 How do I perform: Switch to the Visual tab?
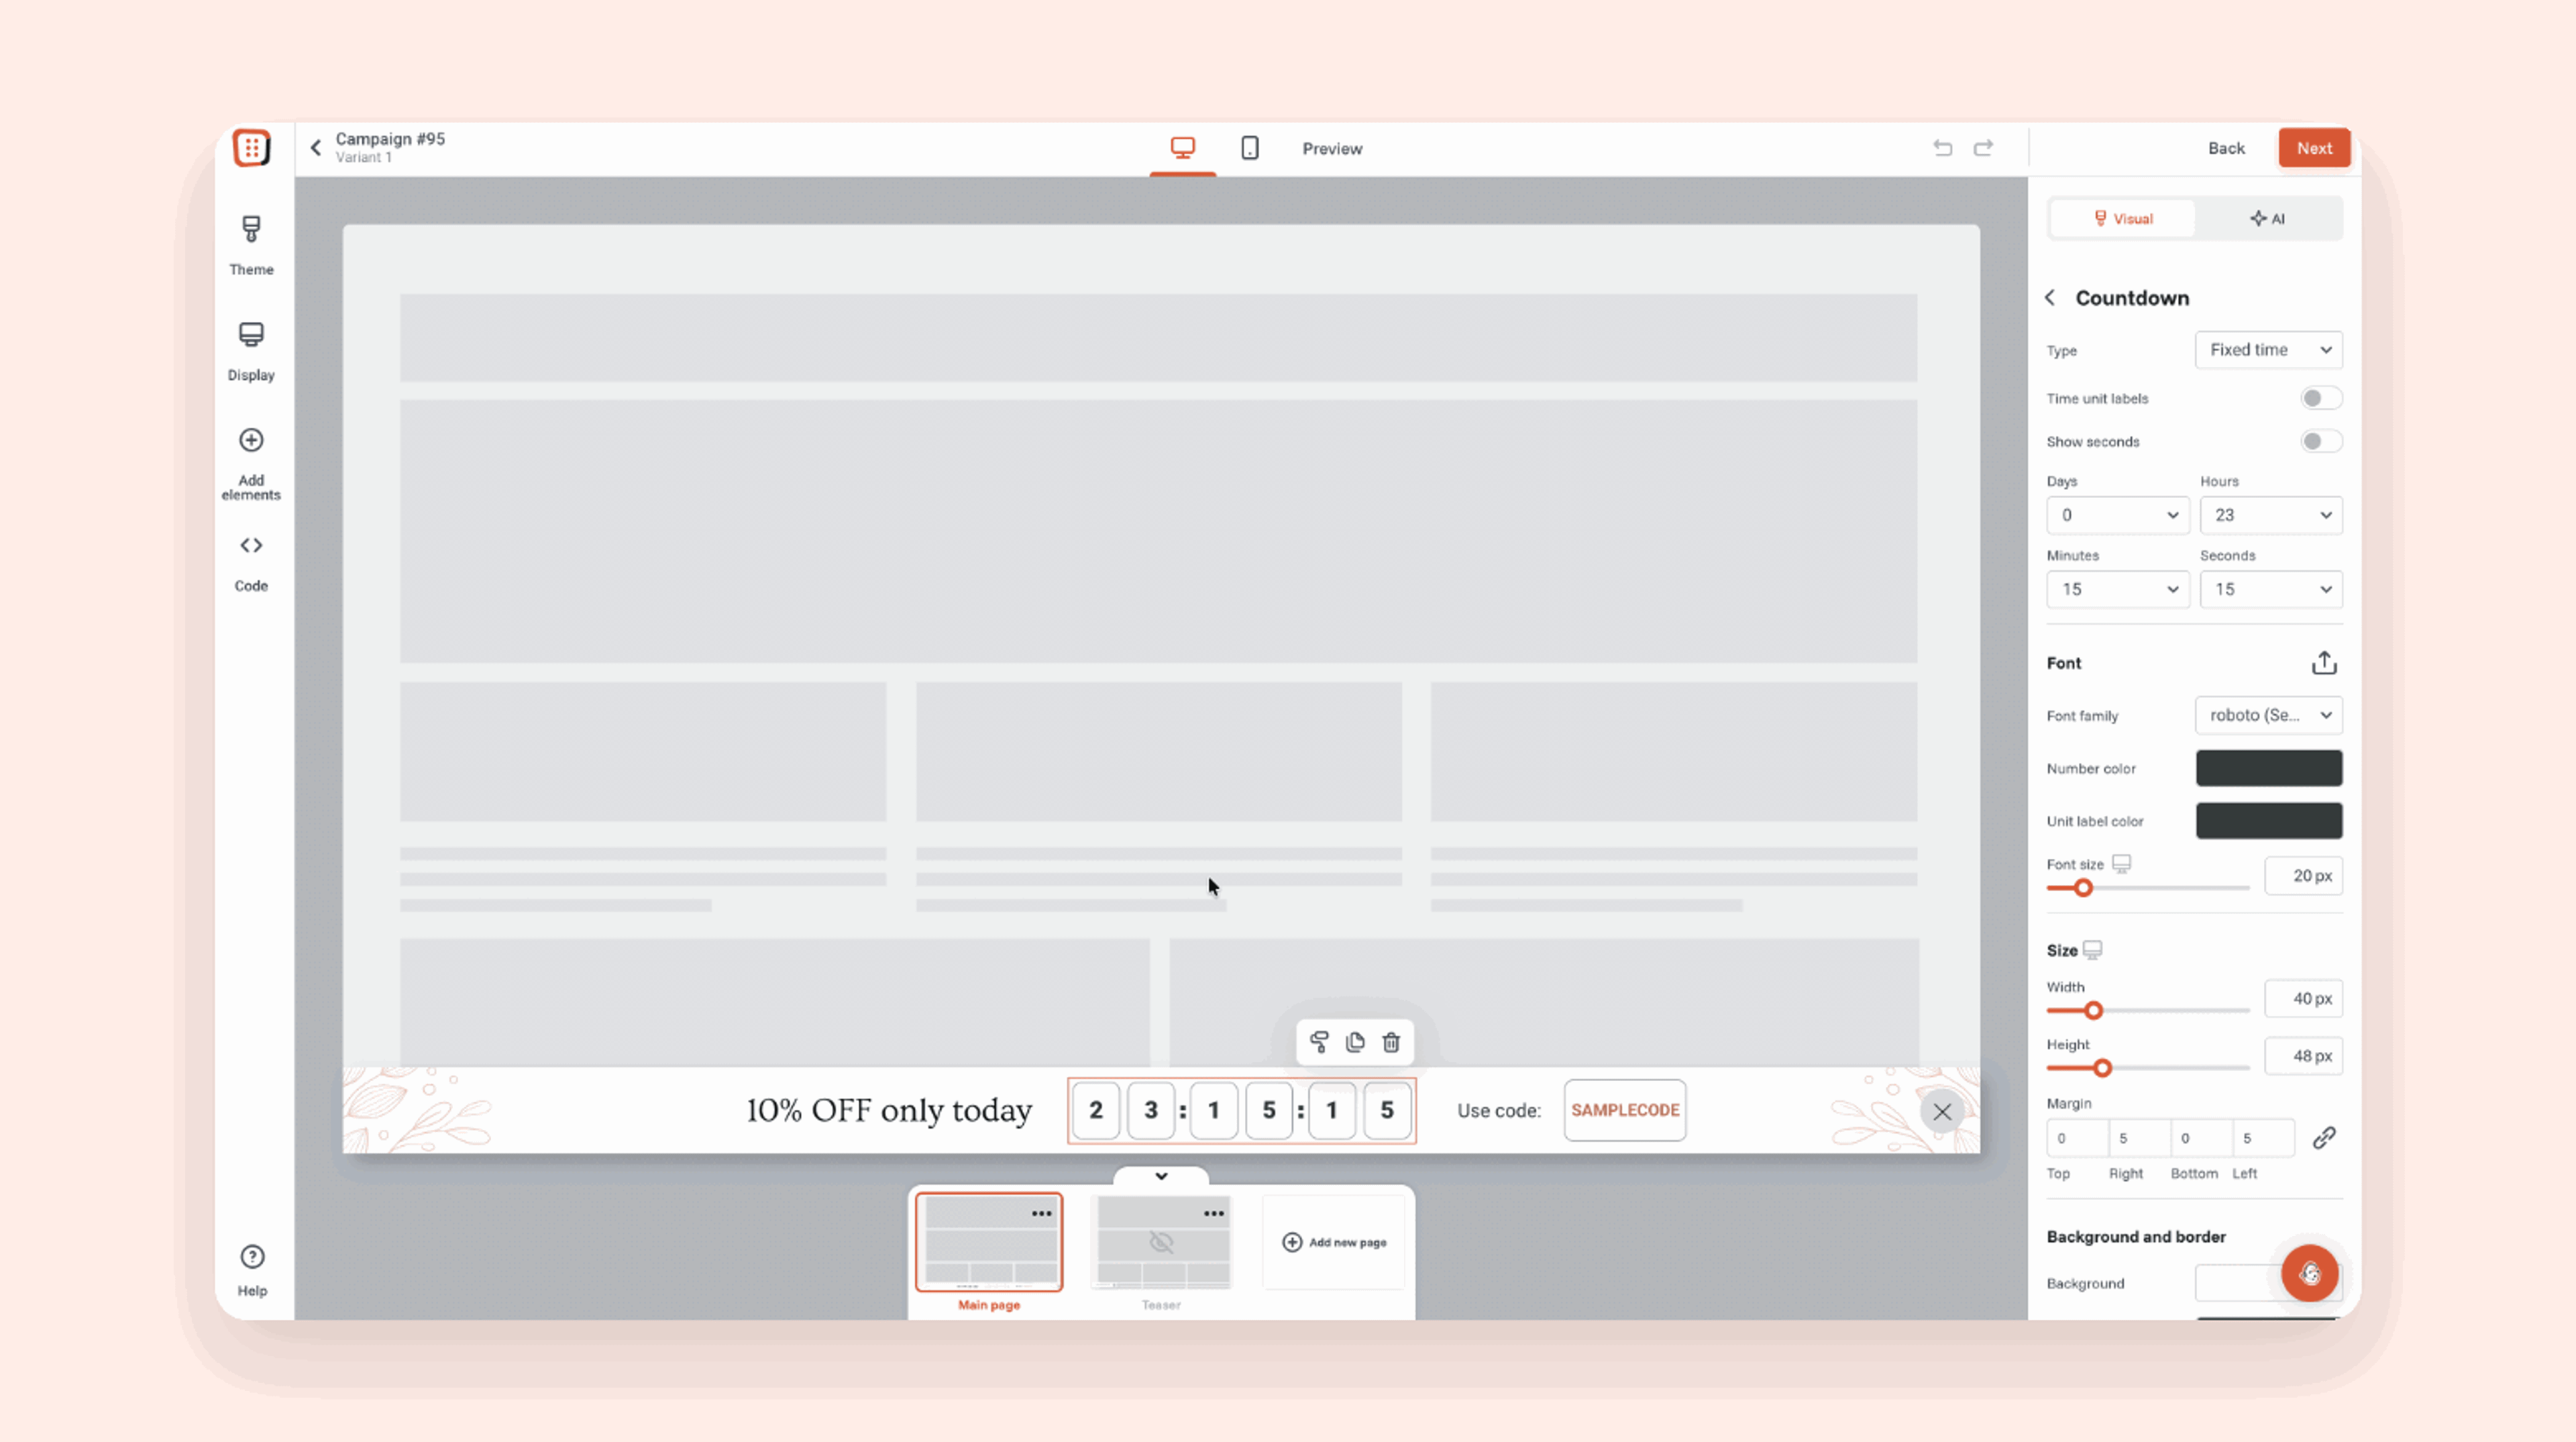pos(2123,219)
